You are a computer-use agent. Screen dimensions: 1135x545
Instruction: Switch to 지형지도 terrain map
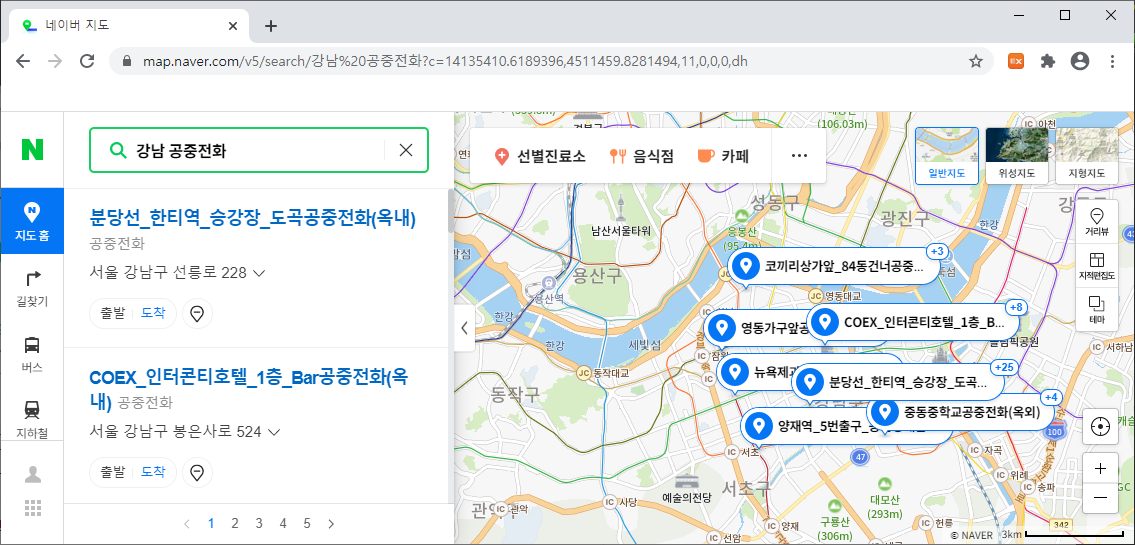pos(1087,155)
